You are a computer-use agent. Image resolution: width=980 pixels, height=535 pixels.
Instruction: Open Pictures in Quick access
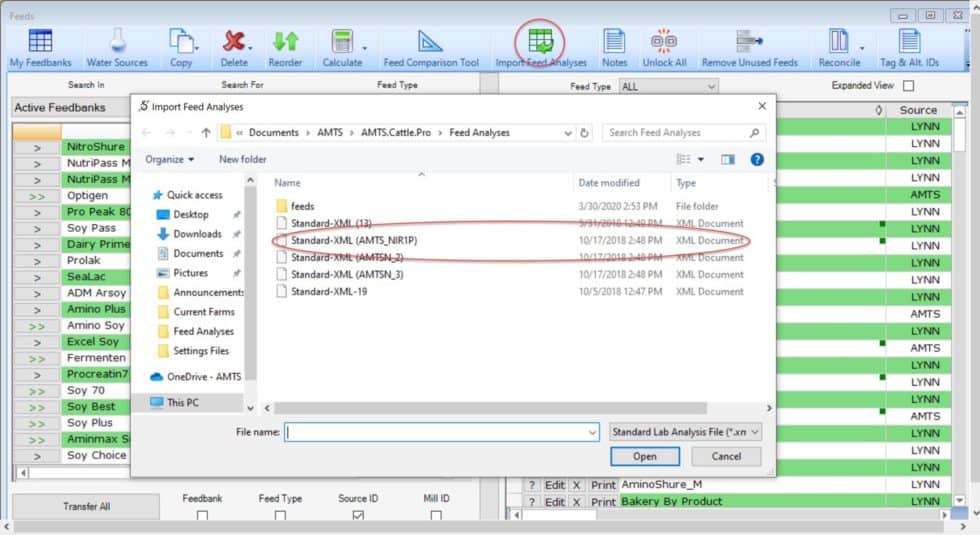182,273
